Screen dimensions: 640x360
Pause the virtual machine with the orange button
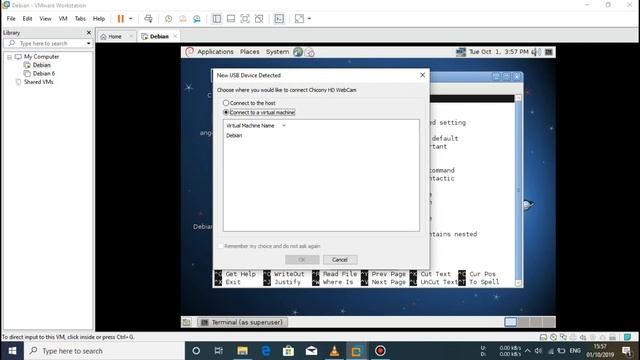pyautogui.click(x=120, y=19)
